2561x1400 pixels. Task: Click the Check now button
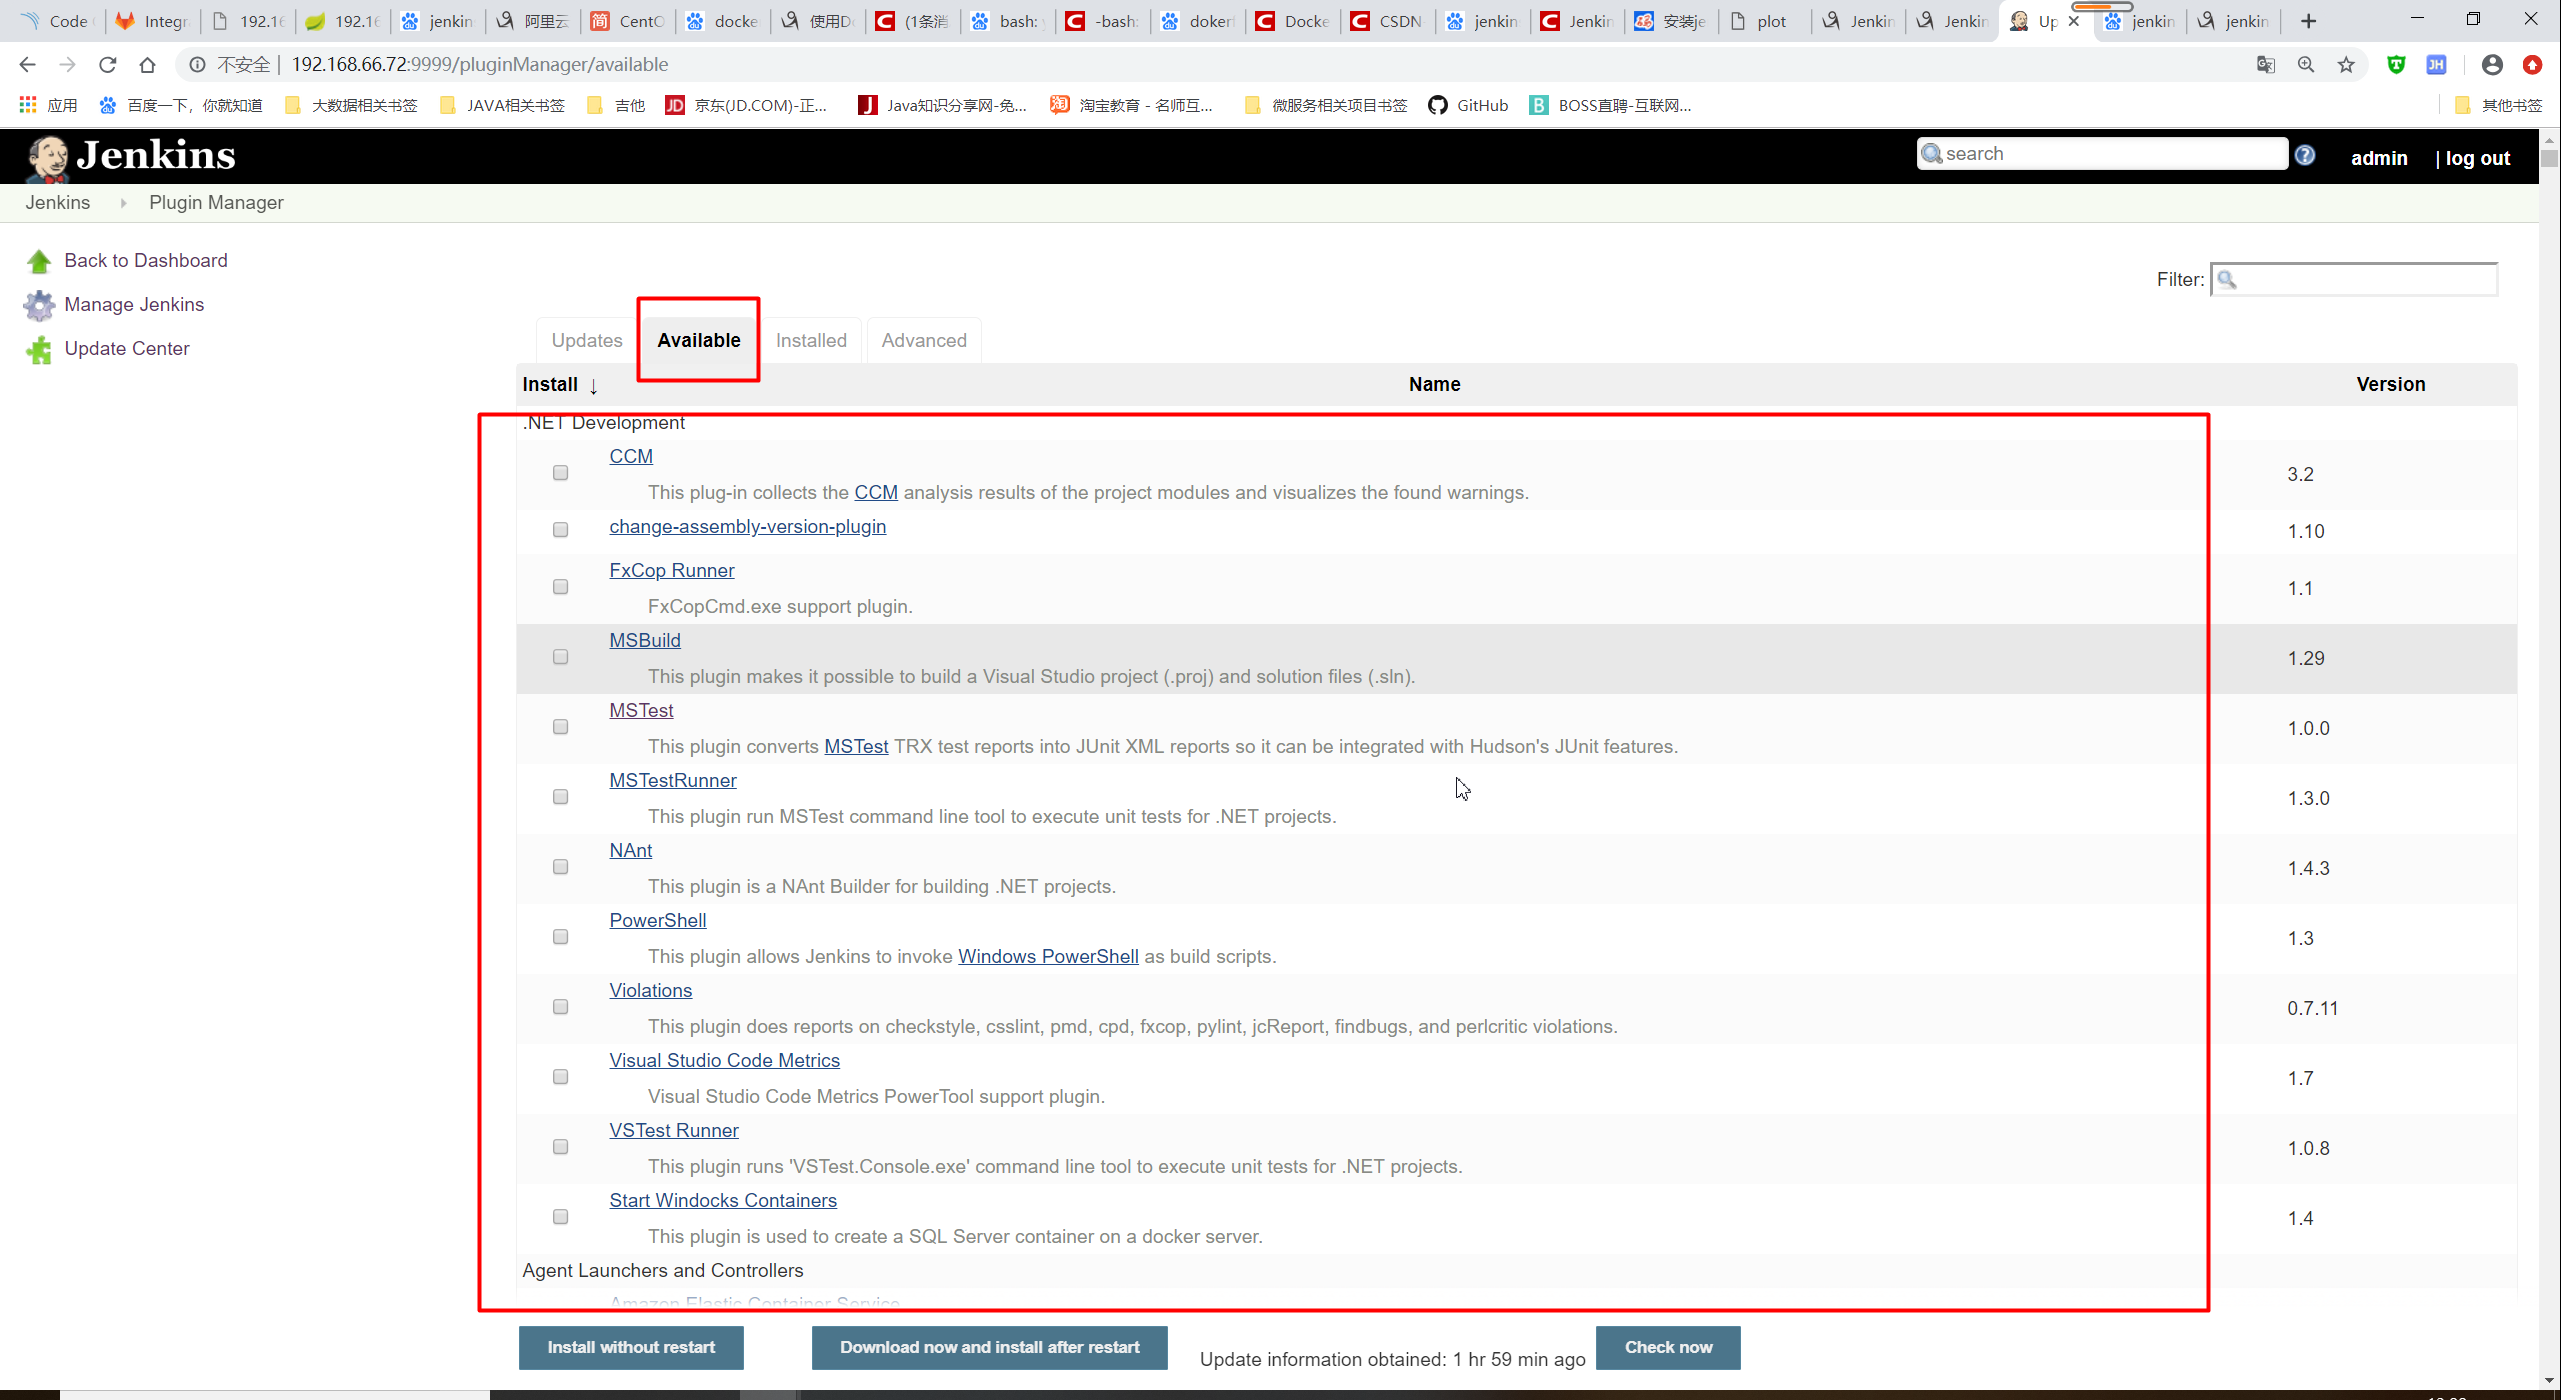(1668, 1347)
